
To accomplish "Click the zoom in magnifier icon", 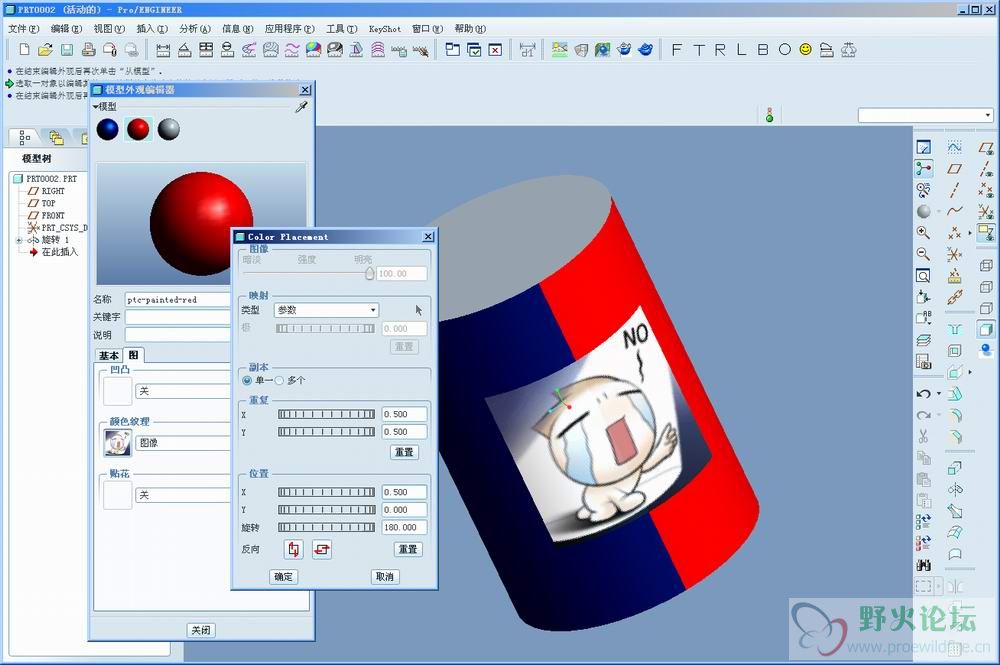I will tap(923, 233).
